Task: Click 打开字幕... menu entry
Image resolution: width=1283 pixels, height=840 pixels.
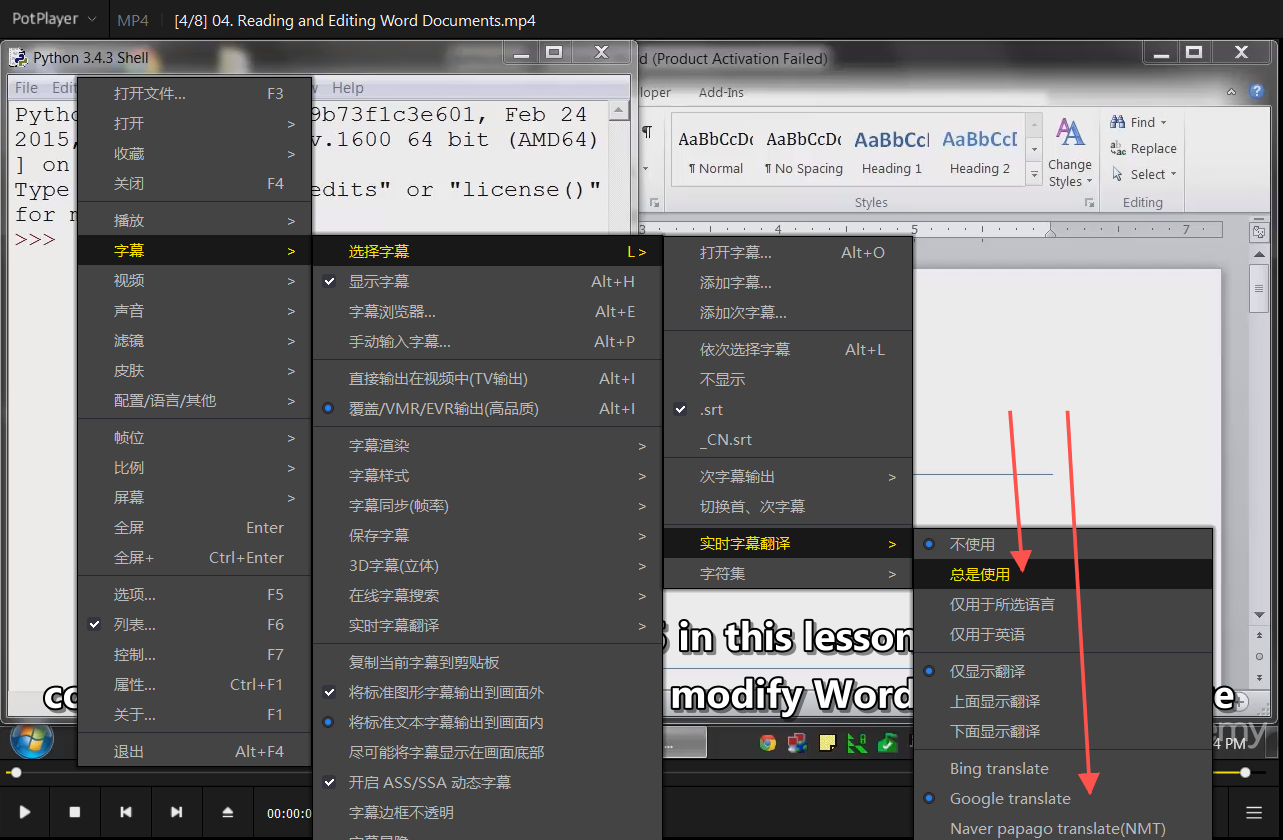Action: point(788,253)
